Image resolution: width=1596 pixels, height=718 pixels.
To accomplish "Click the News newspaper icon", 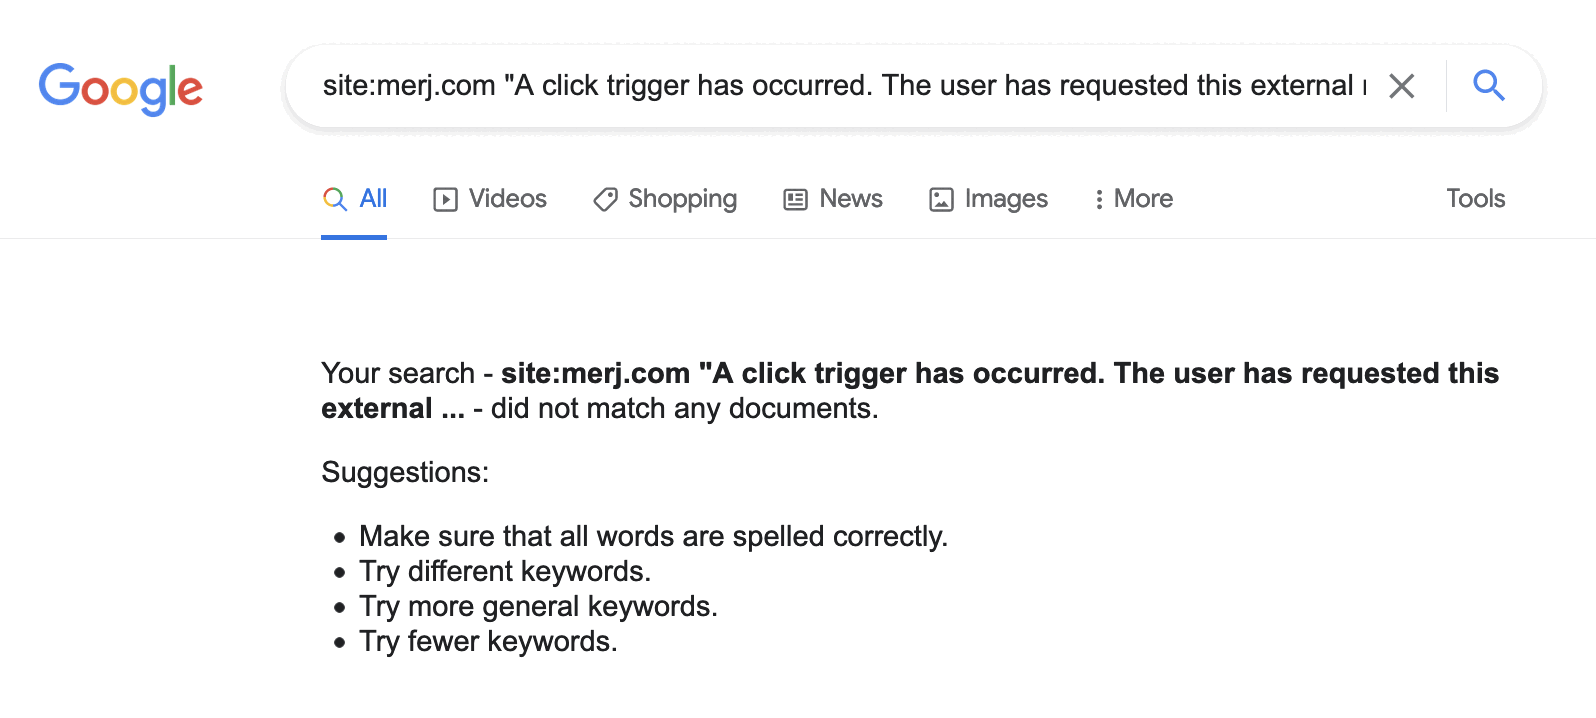I will pos(795,200).
